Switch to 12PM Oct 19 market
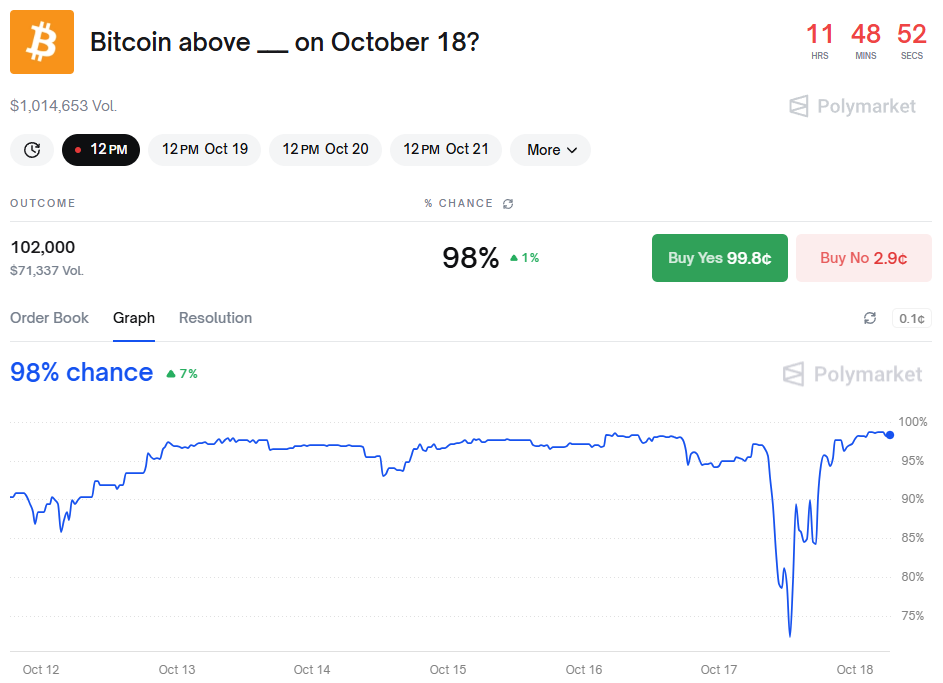 (x=205, y=150)
